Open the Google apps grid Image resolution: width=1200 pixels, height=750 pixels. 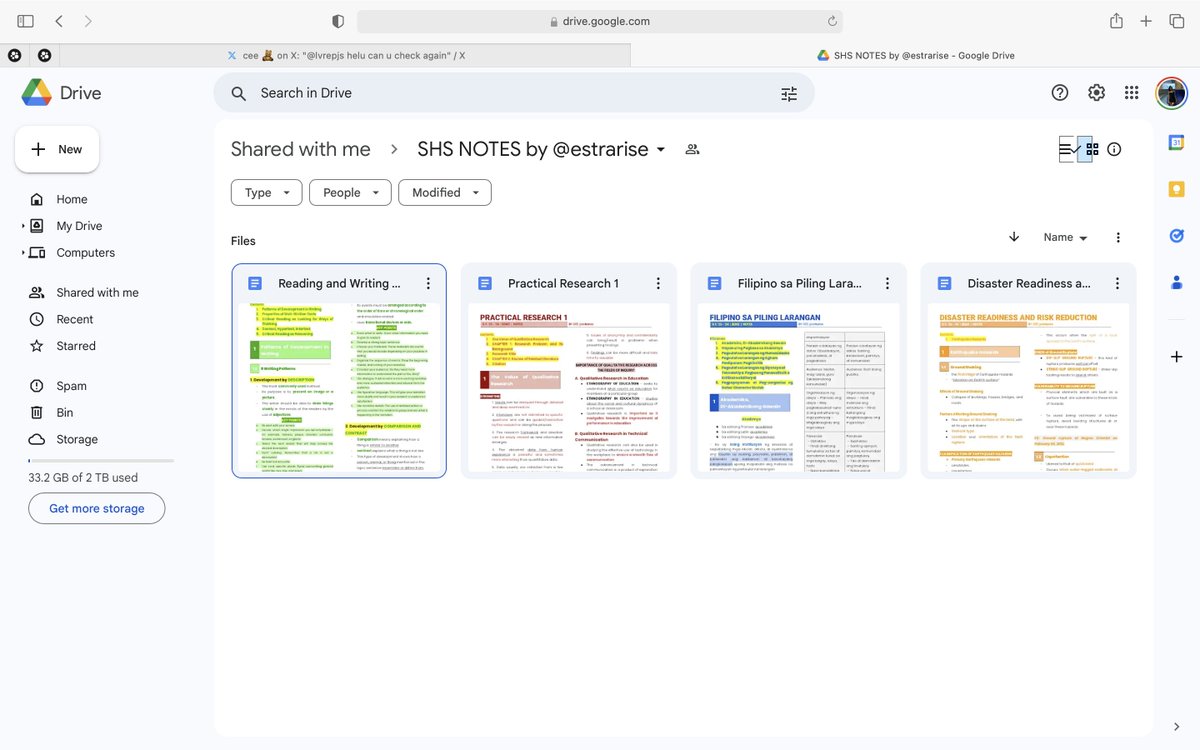pyautogui.click(x=1131, y=93)
